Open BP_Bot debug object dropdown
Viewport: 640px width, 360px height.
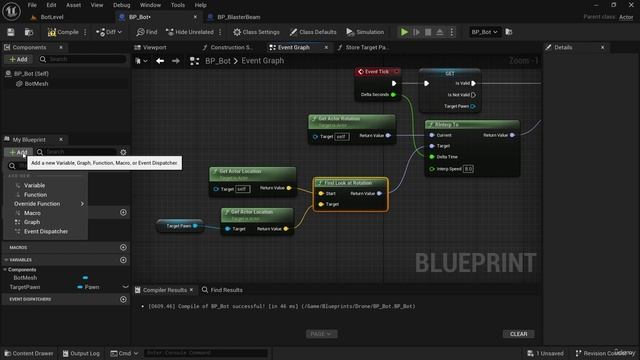484,32
